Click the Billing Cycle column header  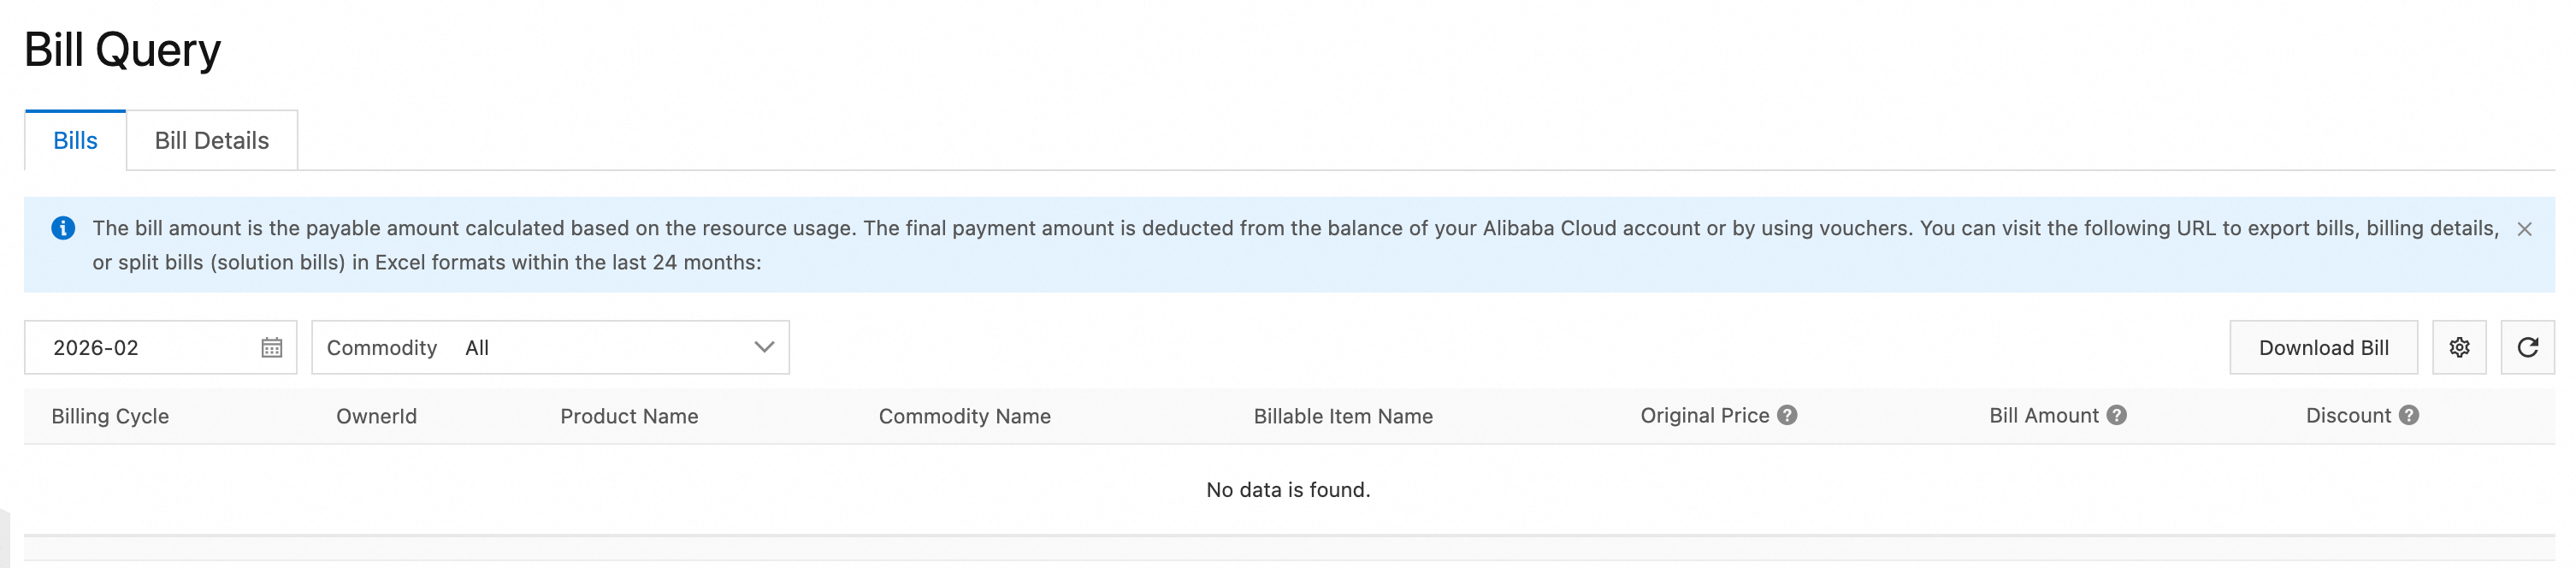[110, 417]
